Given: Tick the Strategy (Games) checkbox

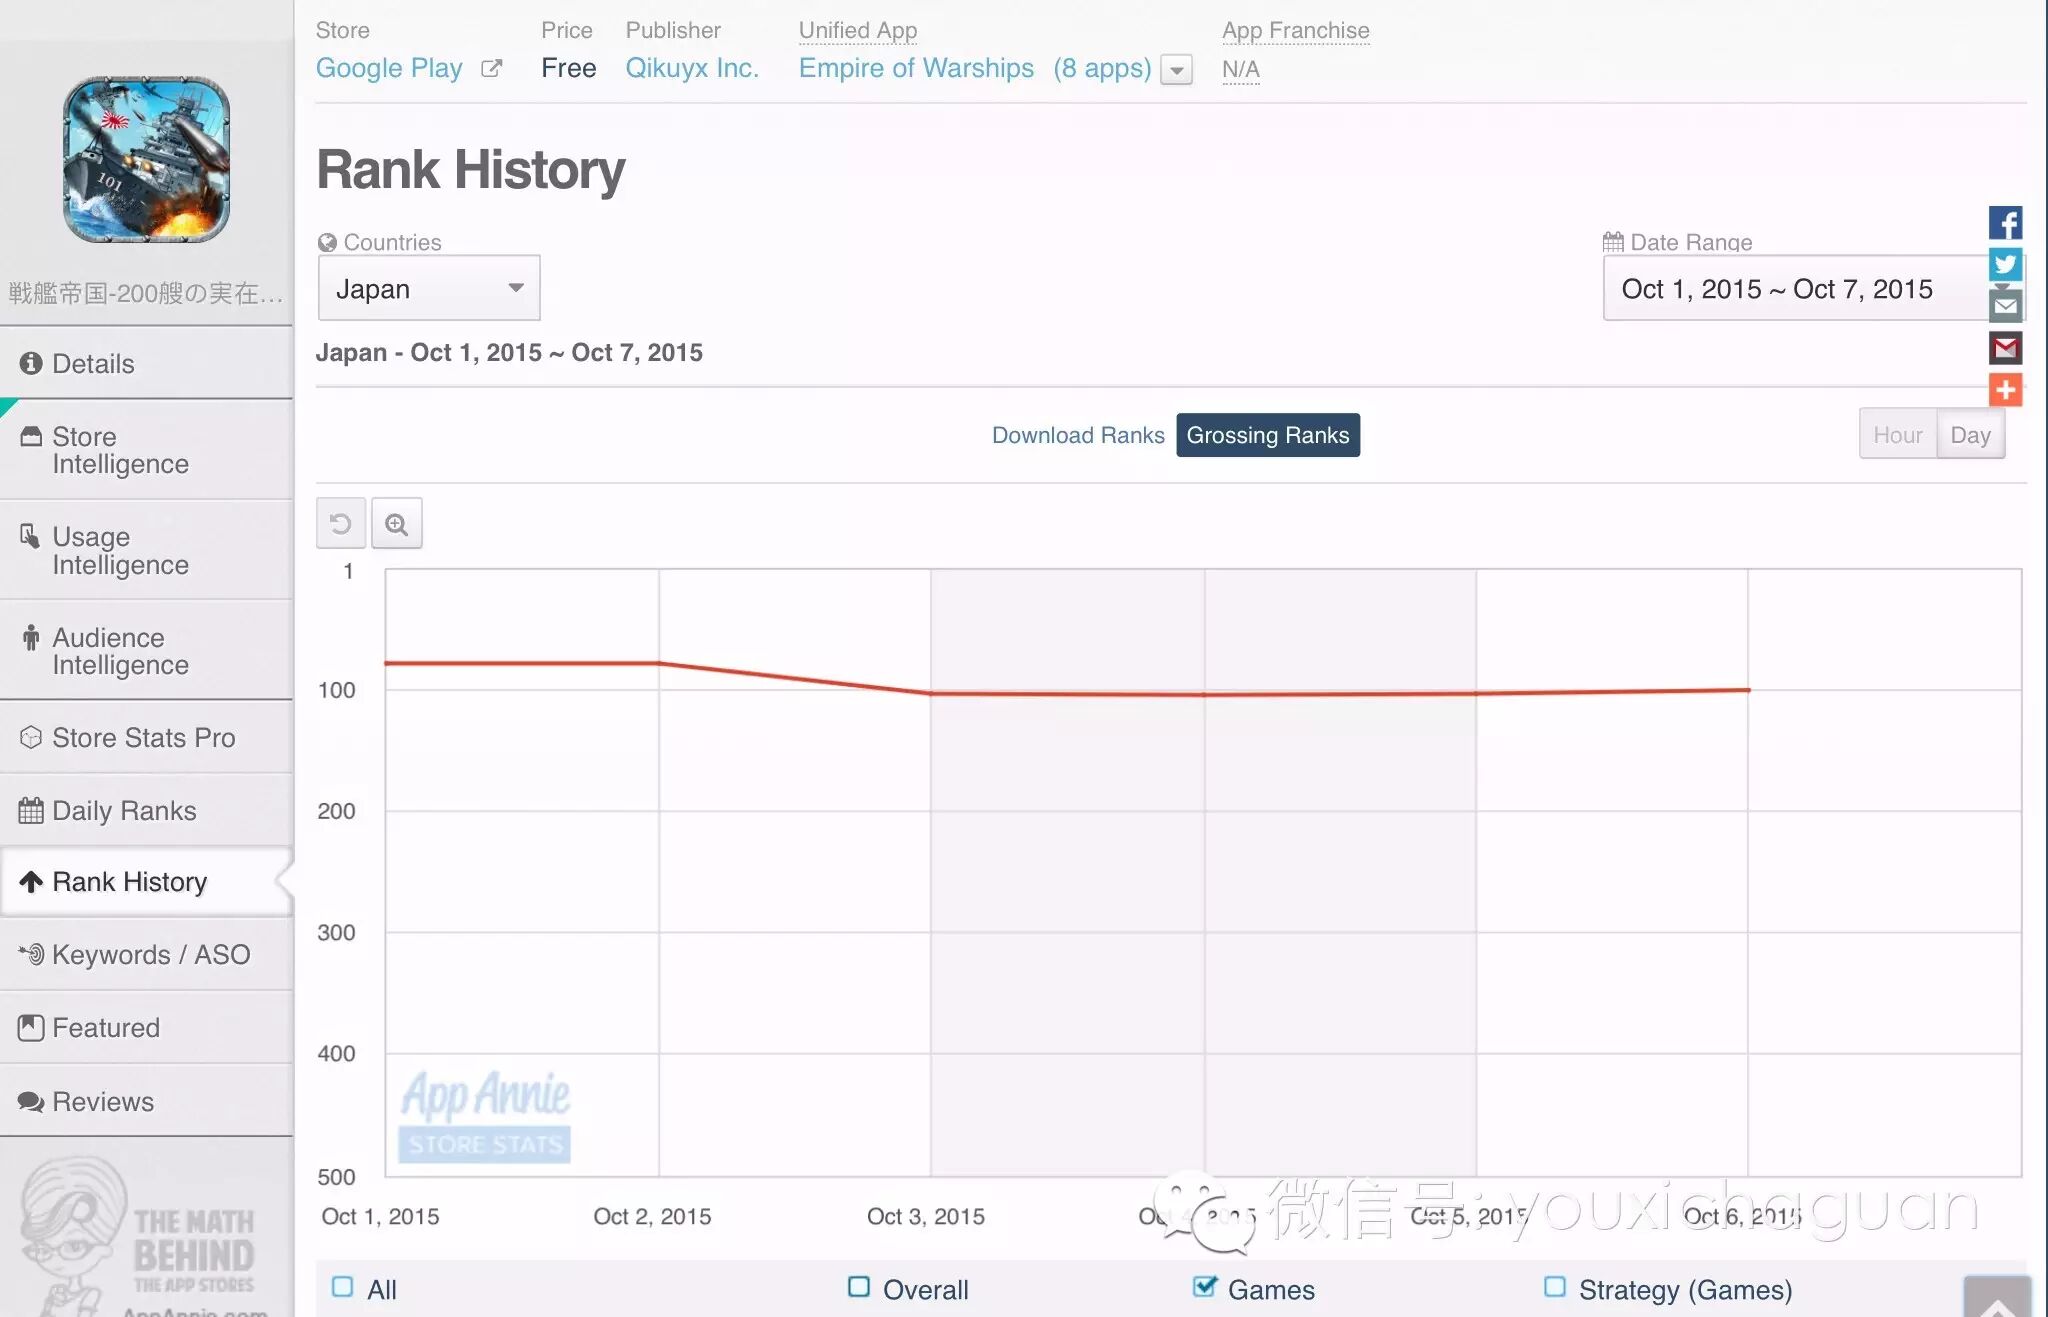Looking at the screenshot, I should pos(1555,1287).
